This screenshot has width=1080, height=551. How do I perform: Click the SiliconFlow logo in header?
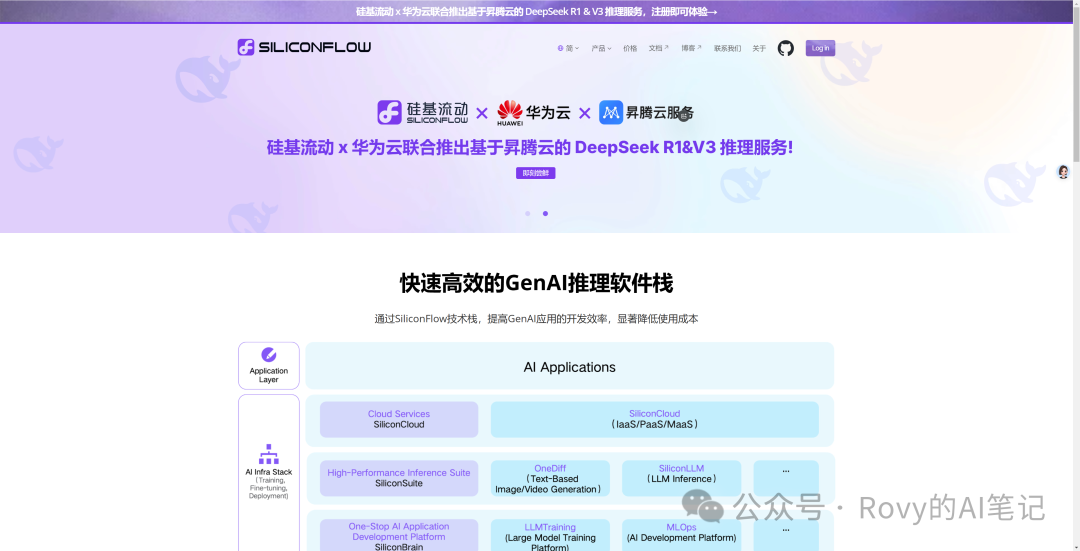(x=304, y=47)
